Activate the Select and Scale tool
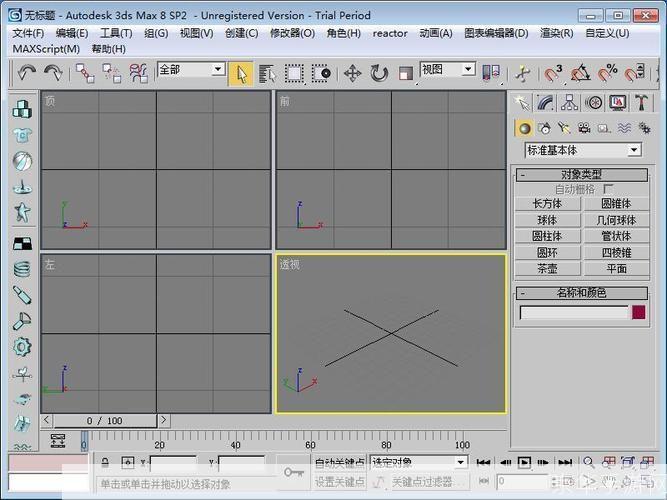This screenshot has width=667, height=500. 406,74
